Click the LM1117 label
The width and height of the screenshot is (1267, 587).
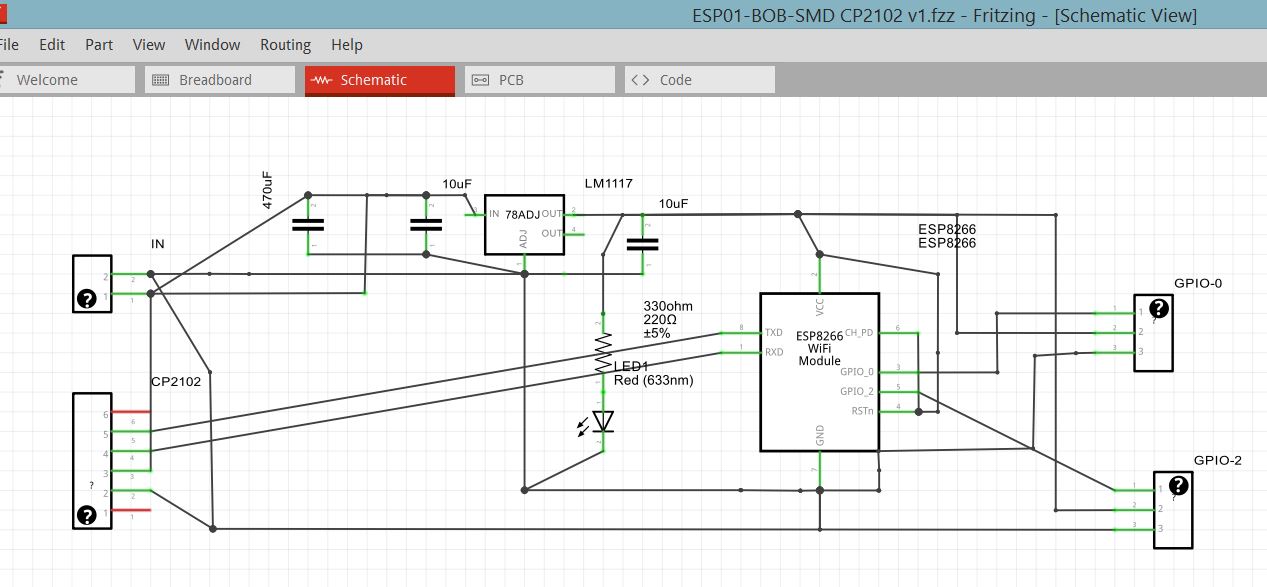pos(609,184)
